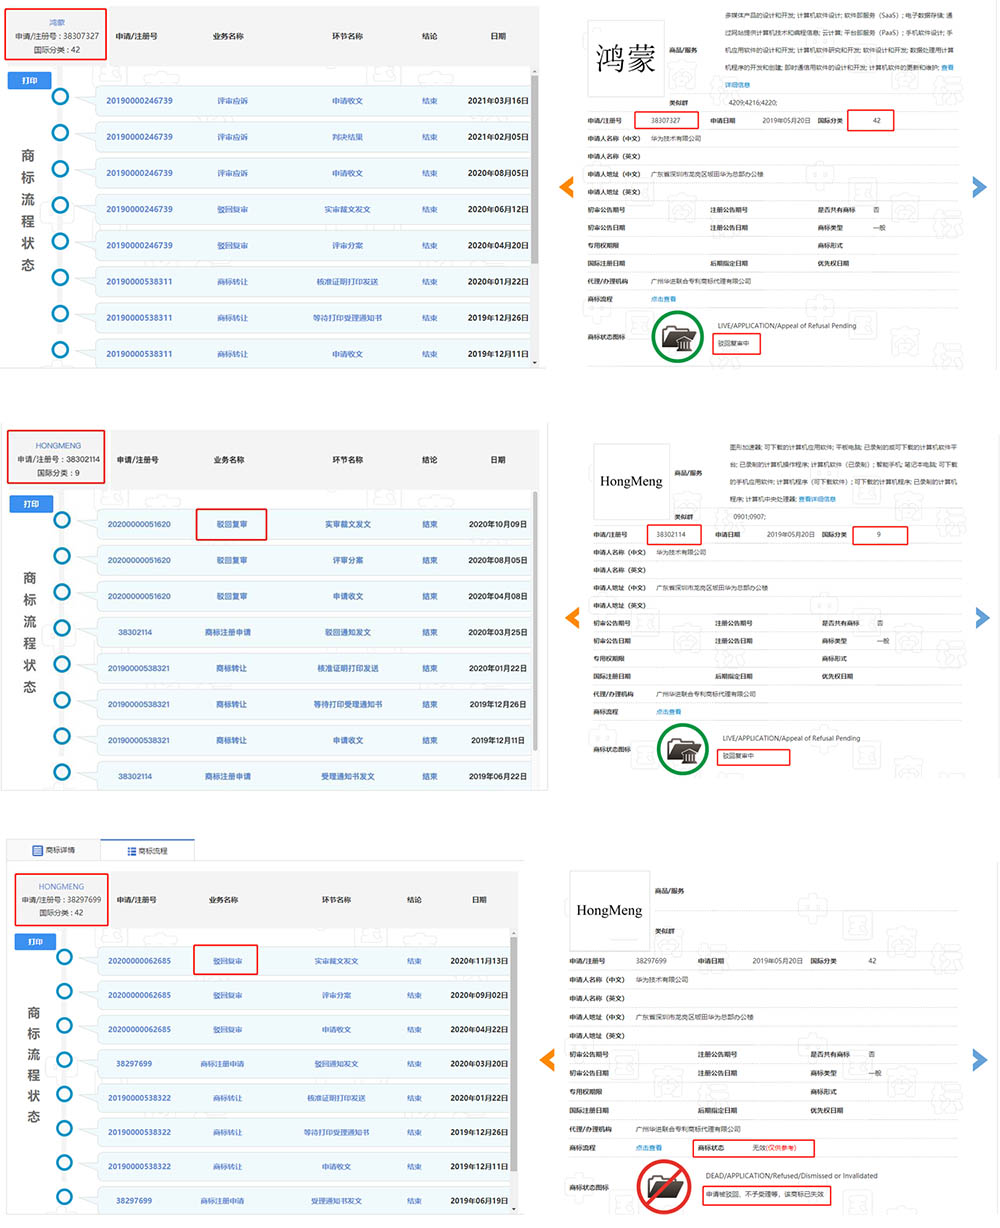
Task: Click the 商标流程 list icon in the tab
Action: [131, 851]
